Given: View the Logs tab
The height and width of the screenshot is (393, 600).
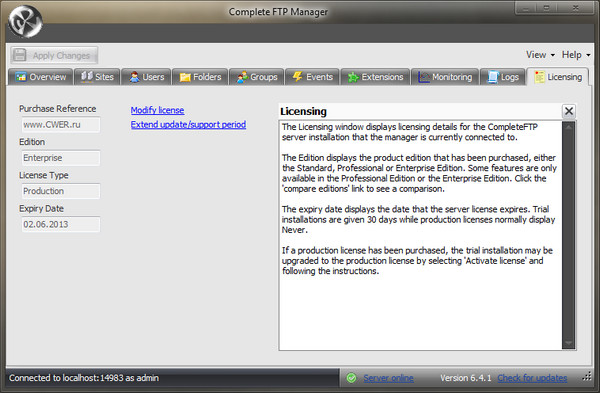Looking at the screenshot, I should (x=502, y=77).
